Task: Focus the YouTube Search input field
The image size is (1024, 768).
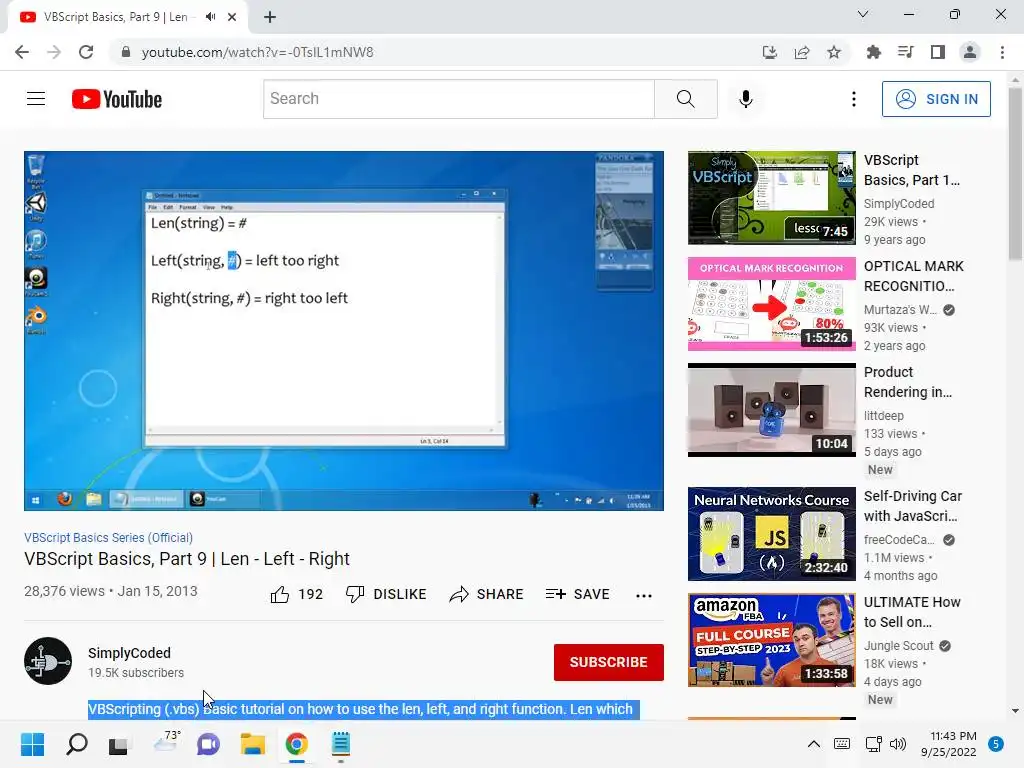Action: [x=458, y=99]
